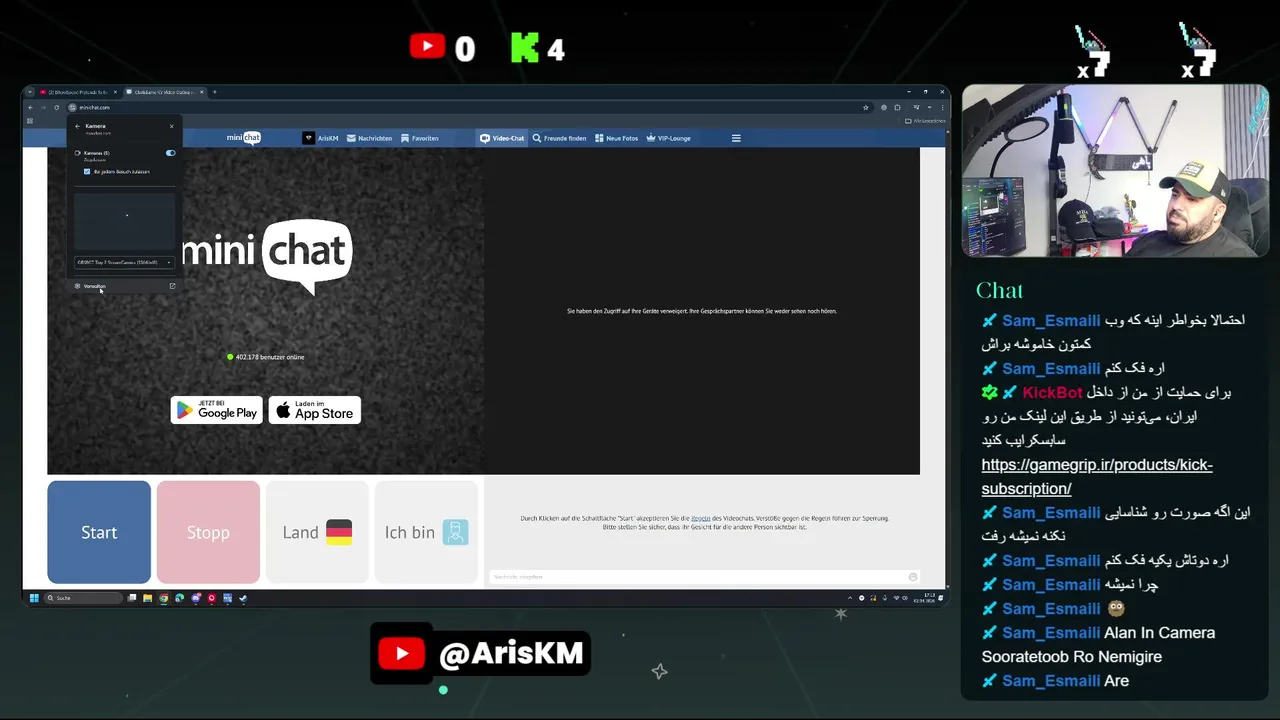1280x720 pixels.
Task: Click the pink Stopp button
Action: [208, 532]
